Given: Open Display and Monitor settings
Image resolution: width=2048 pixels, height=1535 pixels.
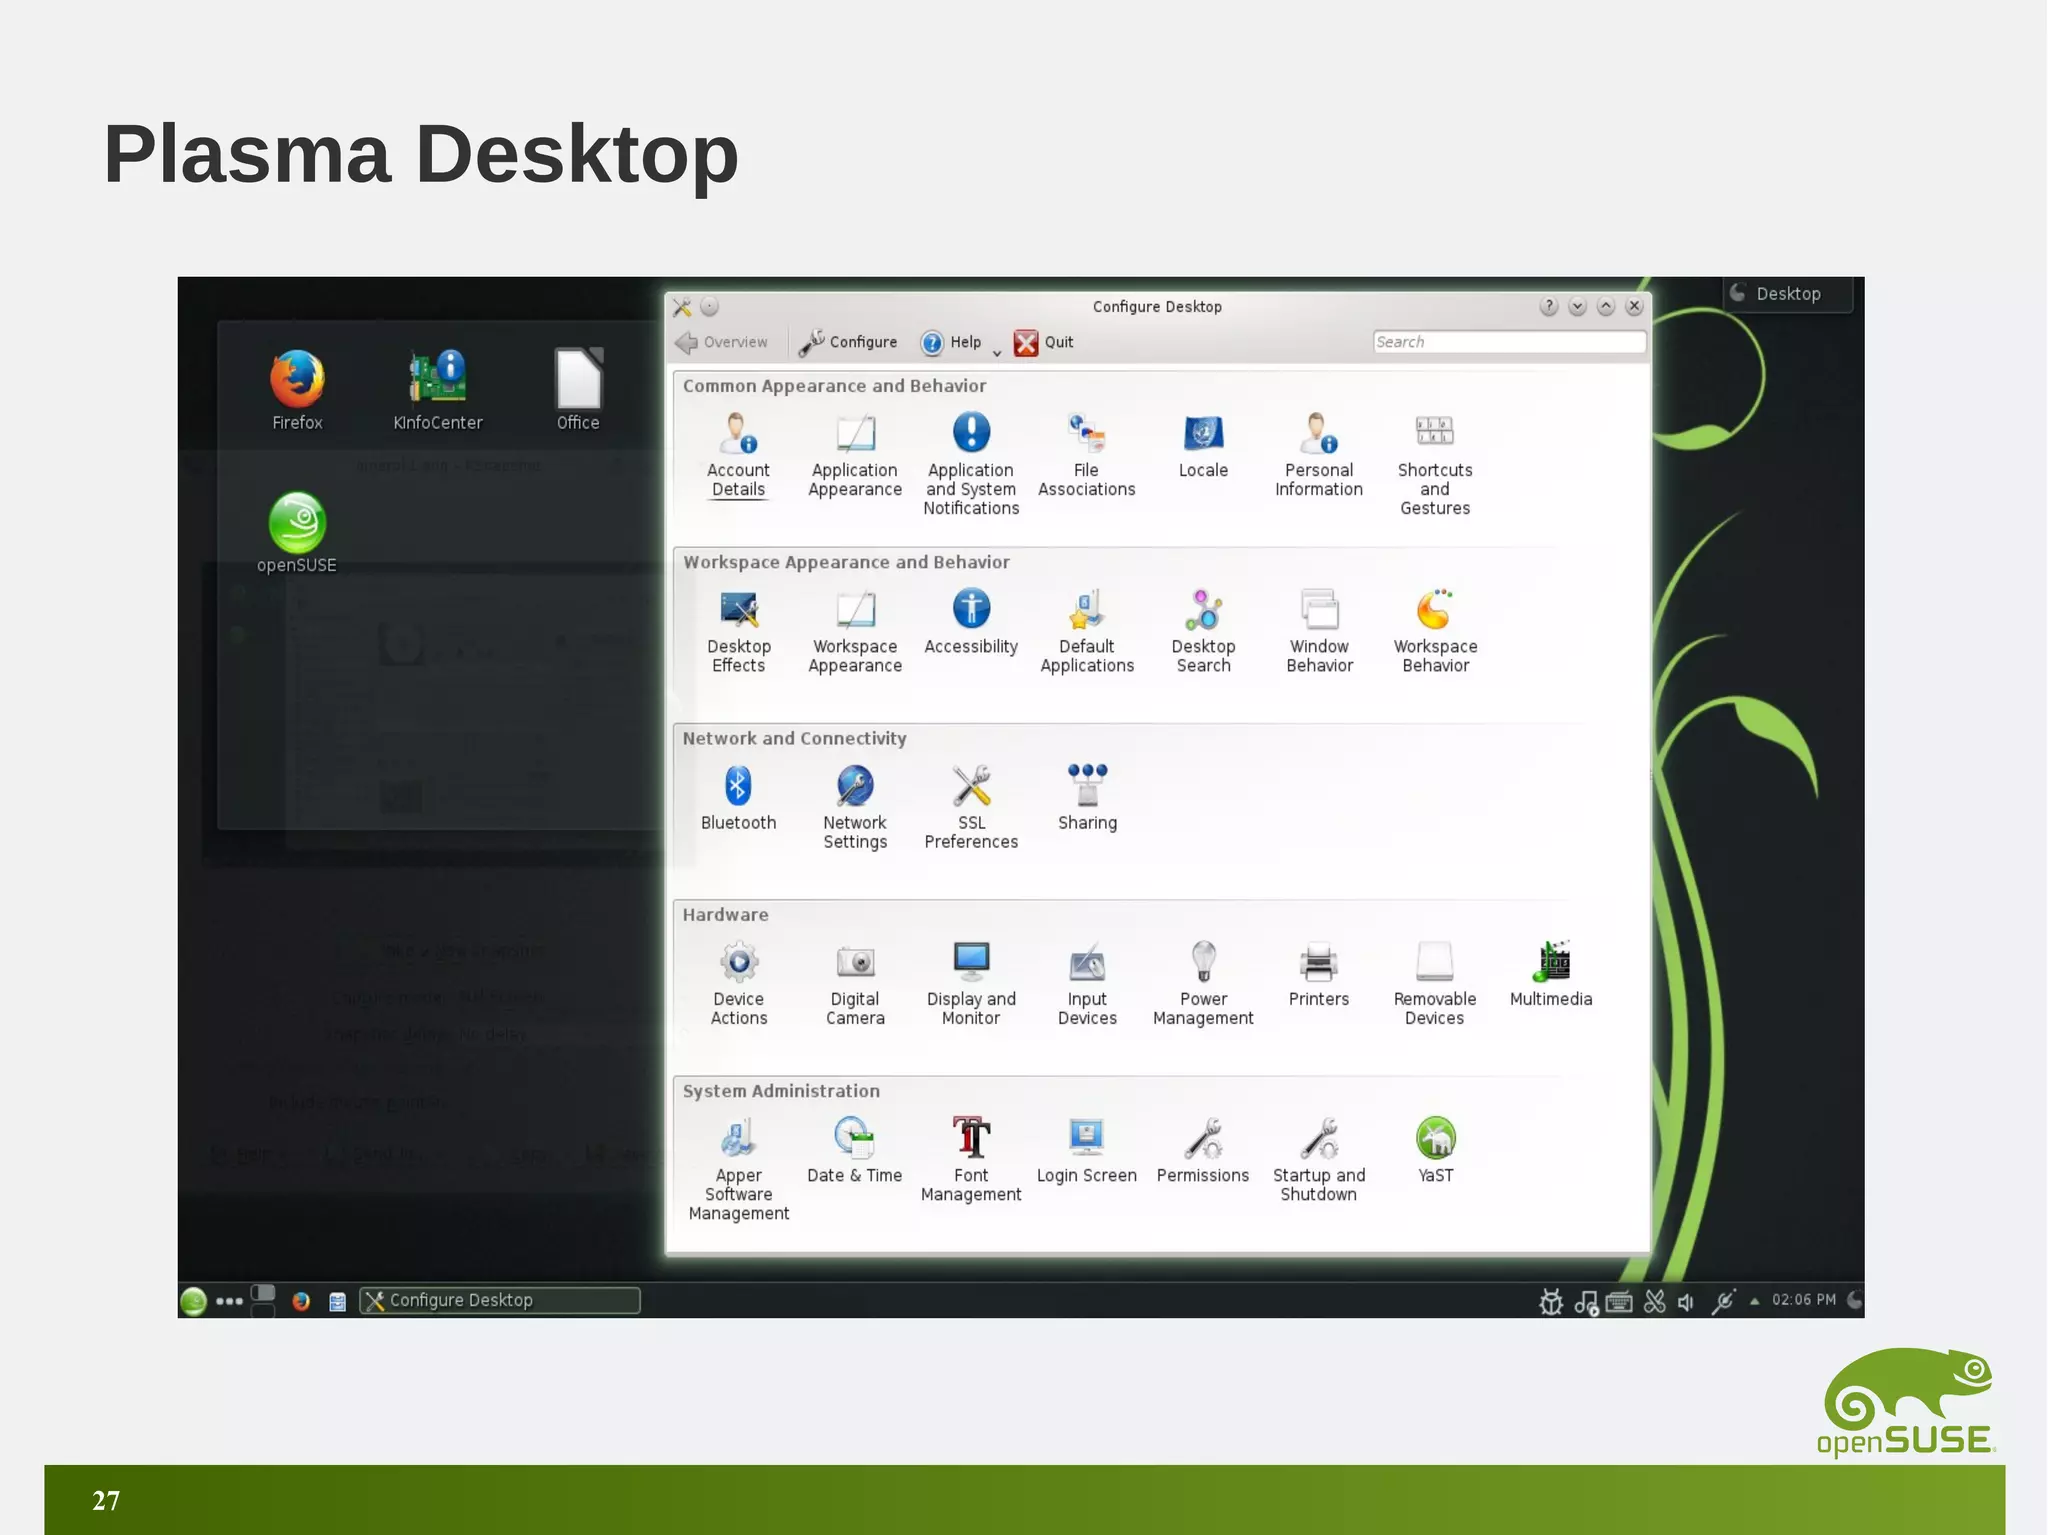Looking at the screenshot, I should coord(971,983).
